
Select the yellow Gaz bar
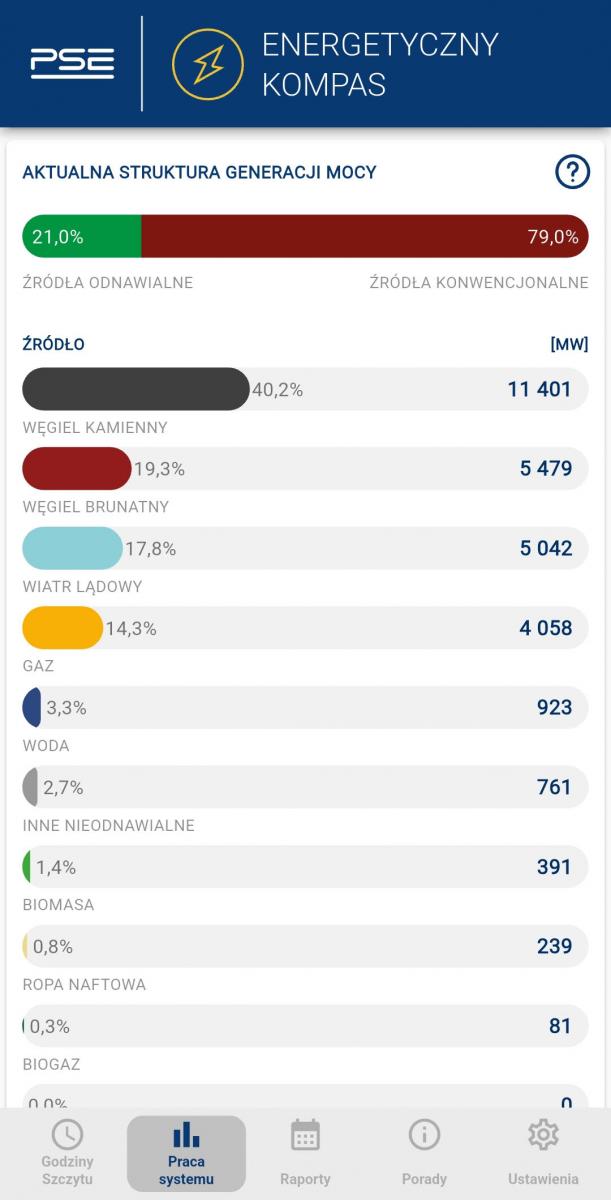[62, 628]
